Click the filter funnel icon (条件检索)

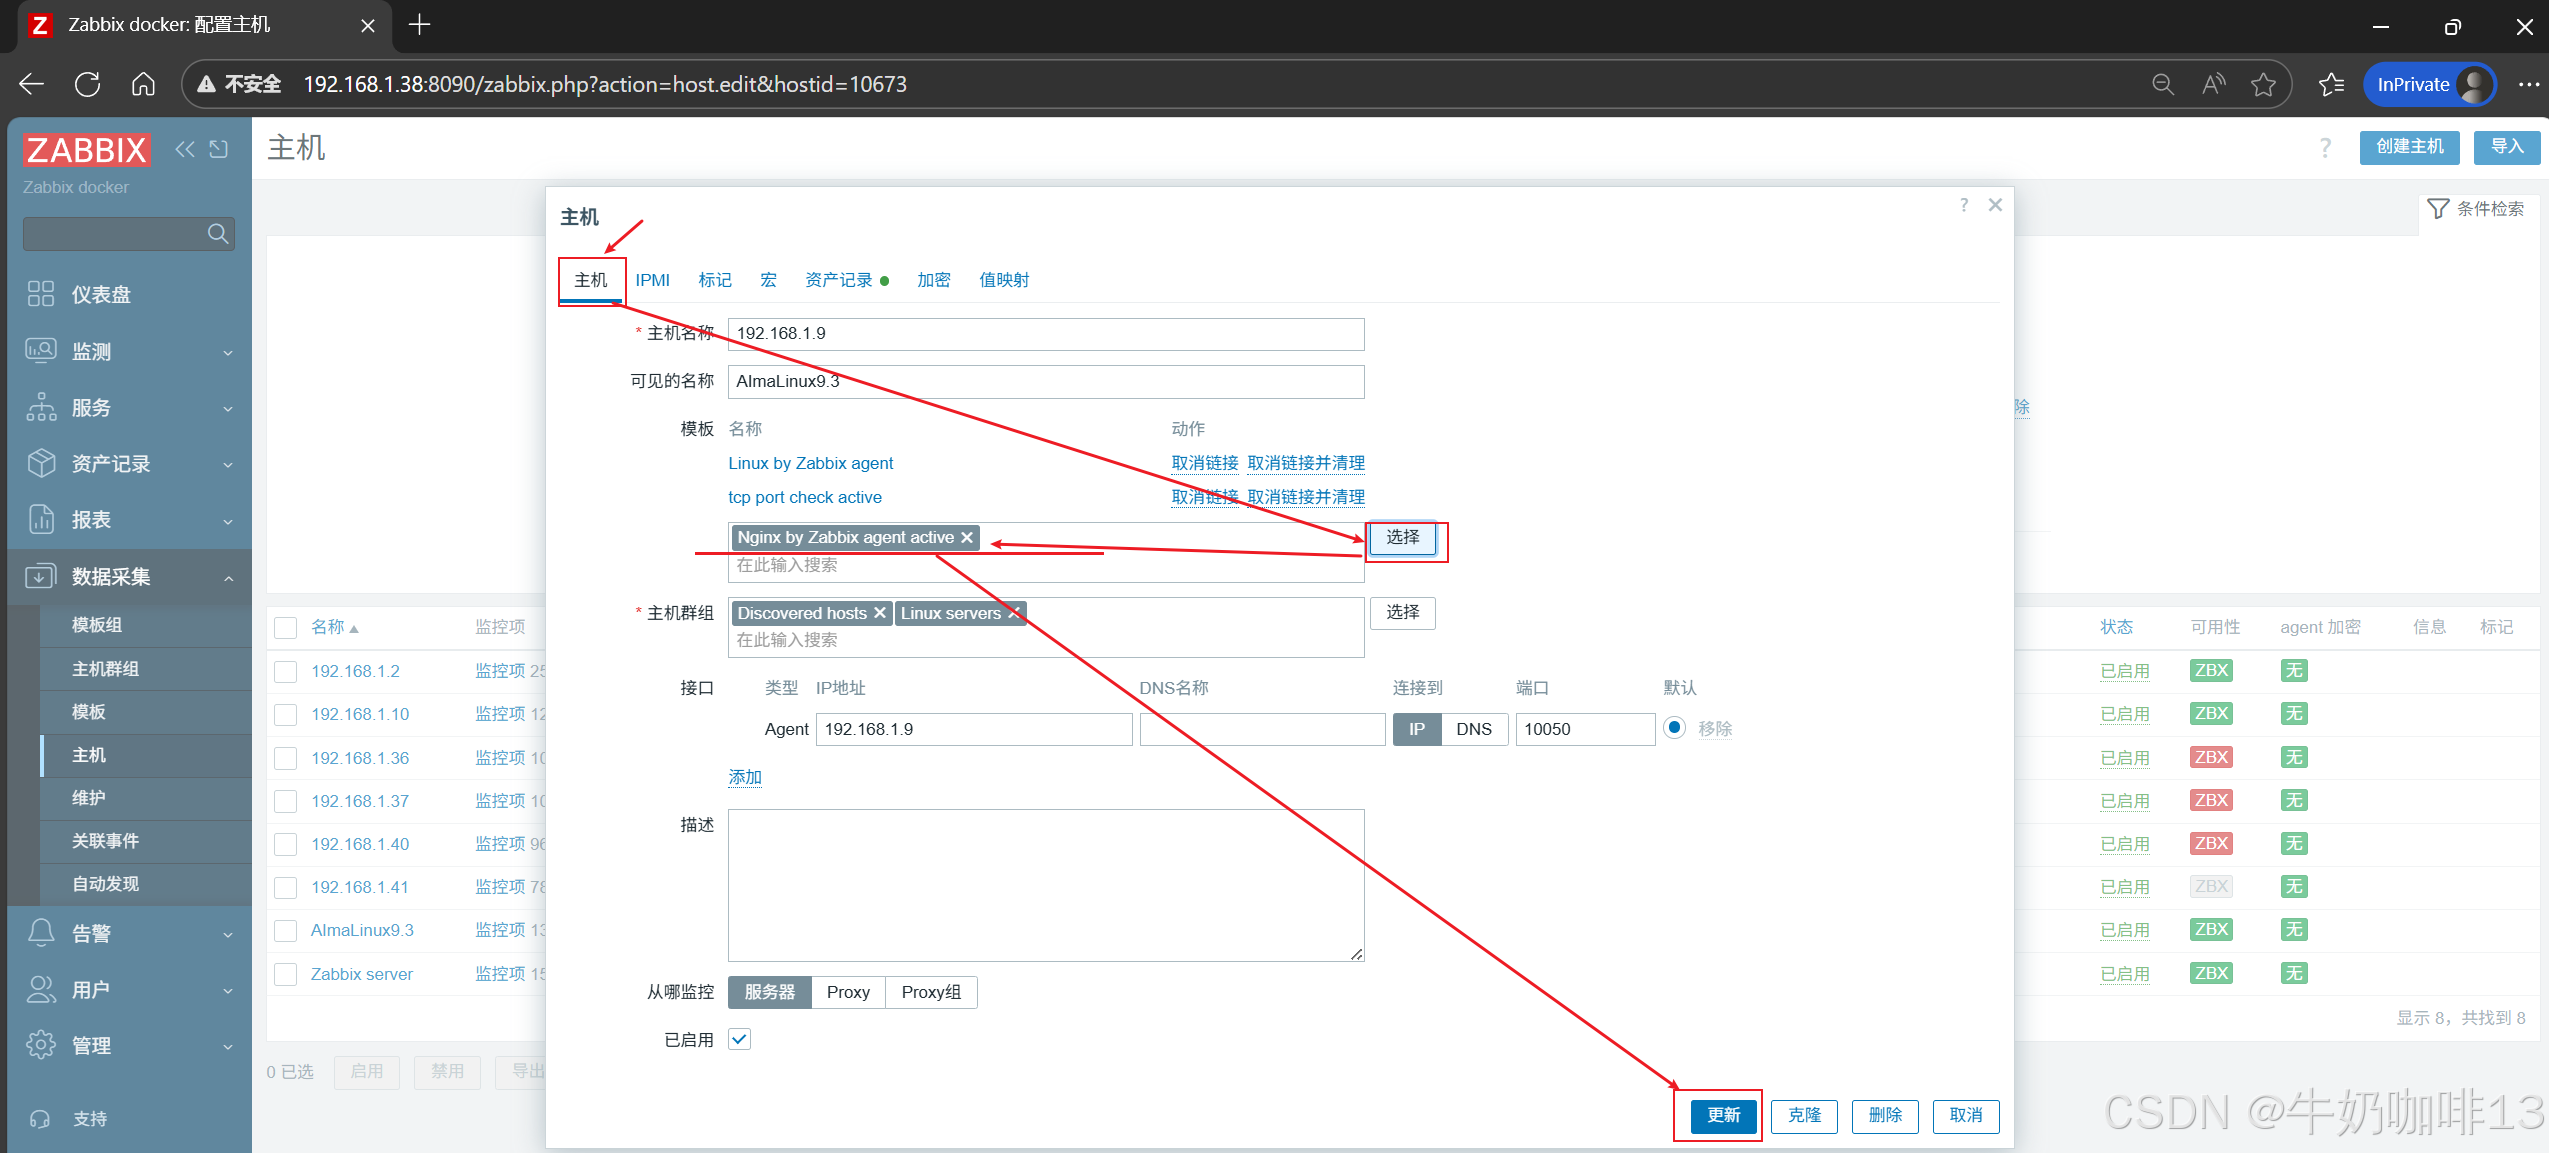click(2438, 209)
